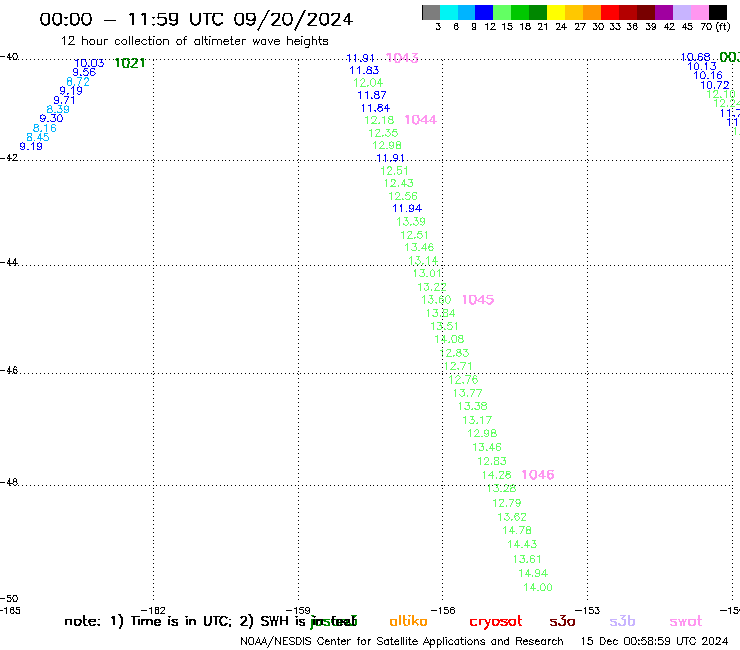Click the blue wave height value 11.94

click(x=407, y=209)
